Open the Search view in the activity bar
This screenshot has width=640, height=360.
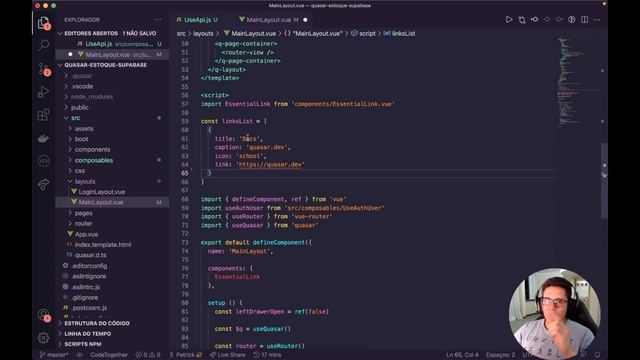[x=44, y=45]
